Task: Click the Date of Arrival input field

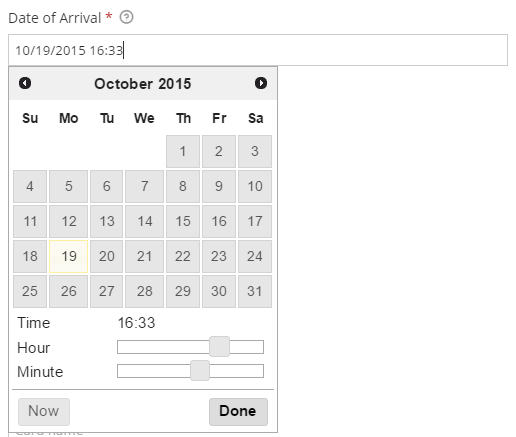Action: (258, 50)
